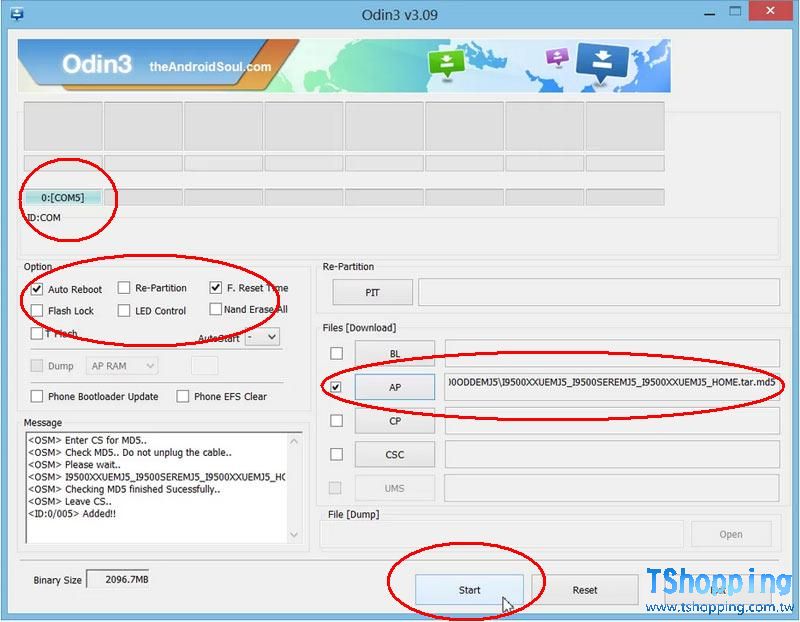Viewport: 800px width, 622px height.
Task: Tick the T Flash checkbox
Action: pos(37,333)
